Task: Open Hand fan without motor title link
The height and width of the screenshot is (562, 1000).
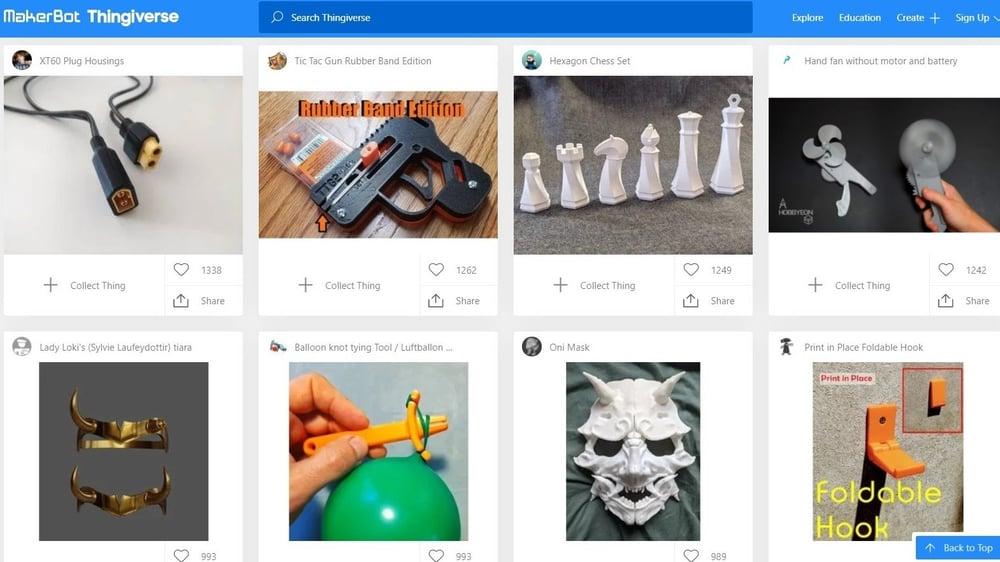Action: point(881,61)
